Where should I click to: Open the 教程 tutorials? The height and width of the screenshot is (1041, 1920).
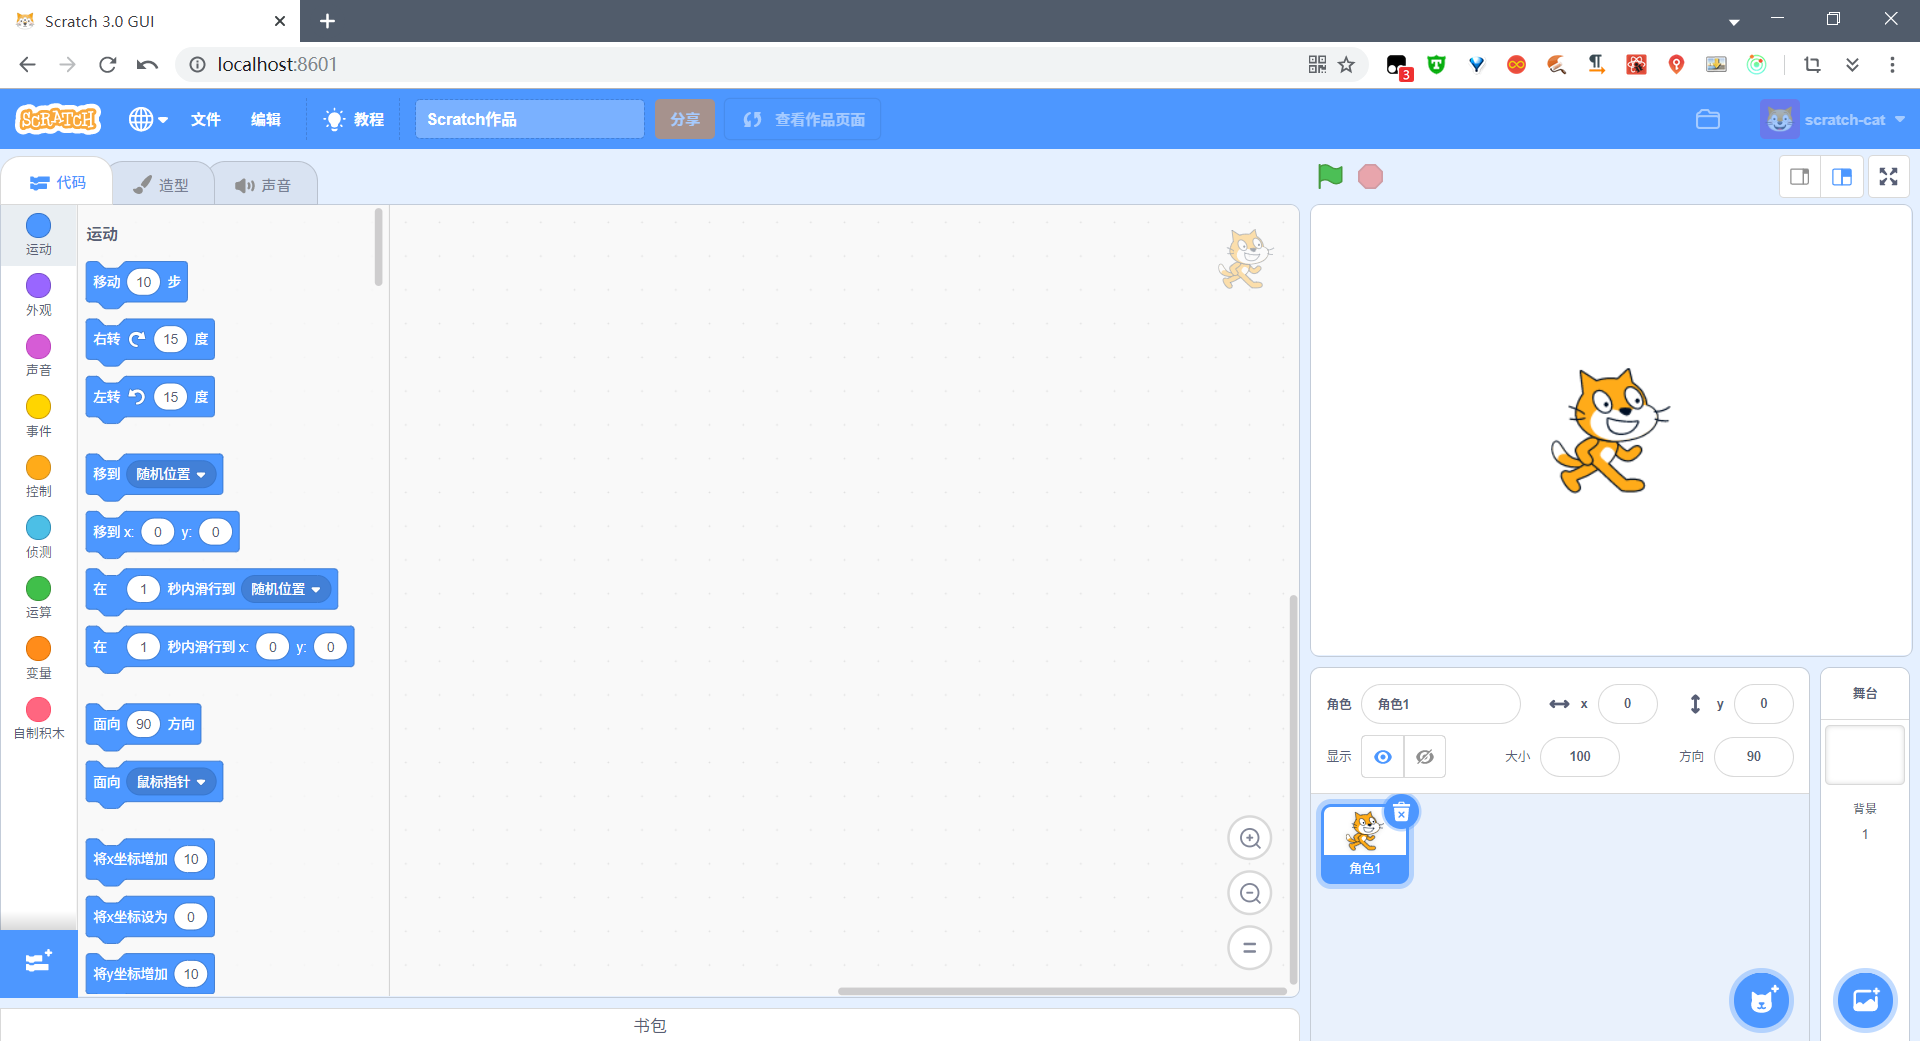[354, 119]
